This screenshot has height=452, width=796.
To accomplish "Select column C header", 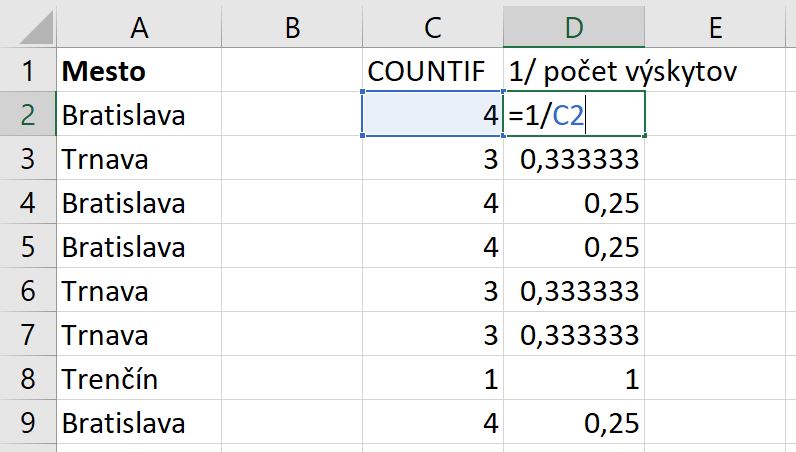I will click(x=433, y=27).
